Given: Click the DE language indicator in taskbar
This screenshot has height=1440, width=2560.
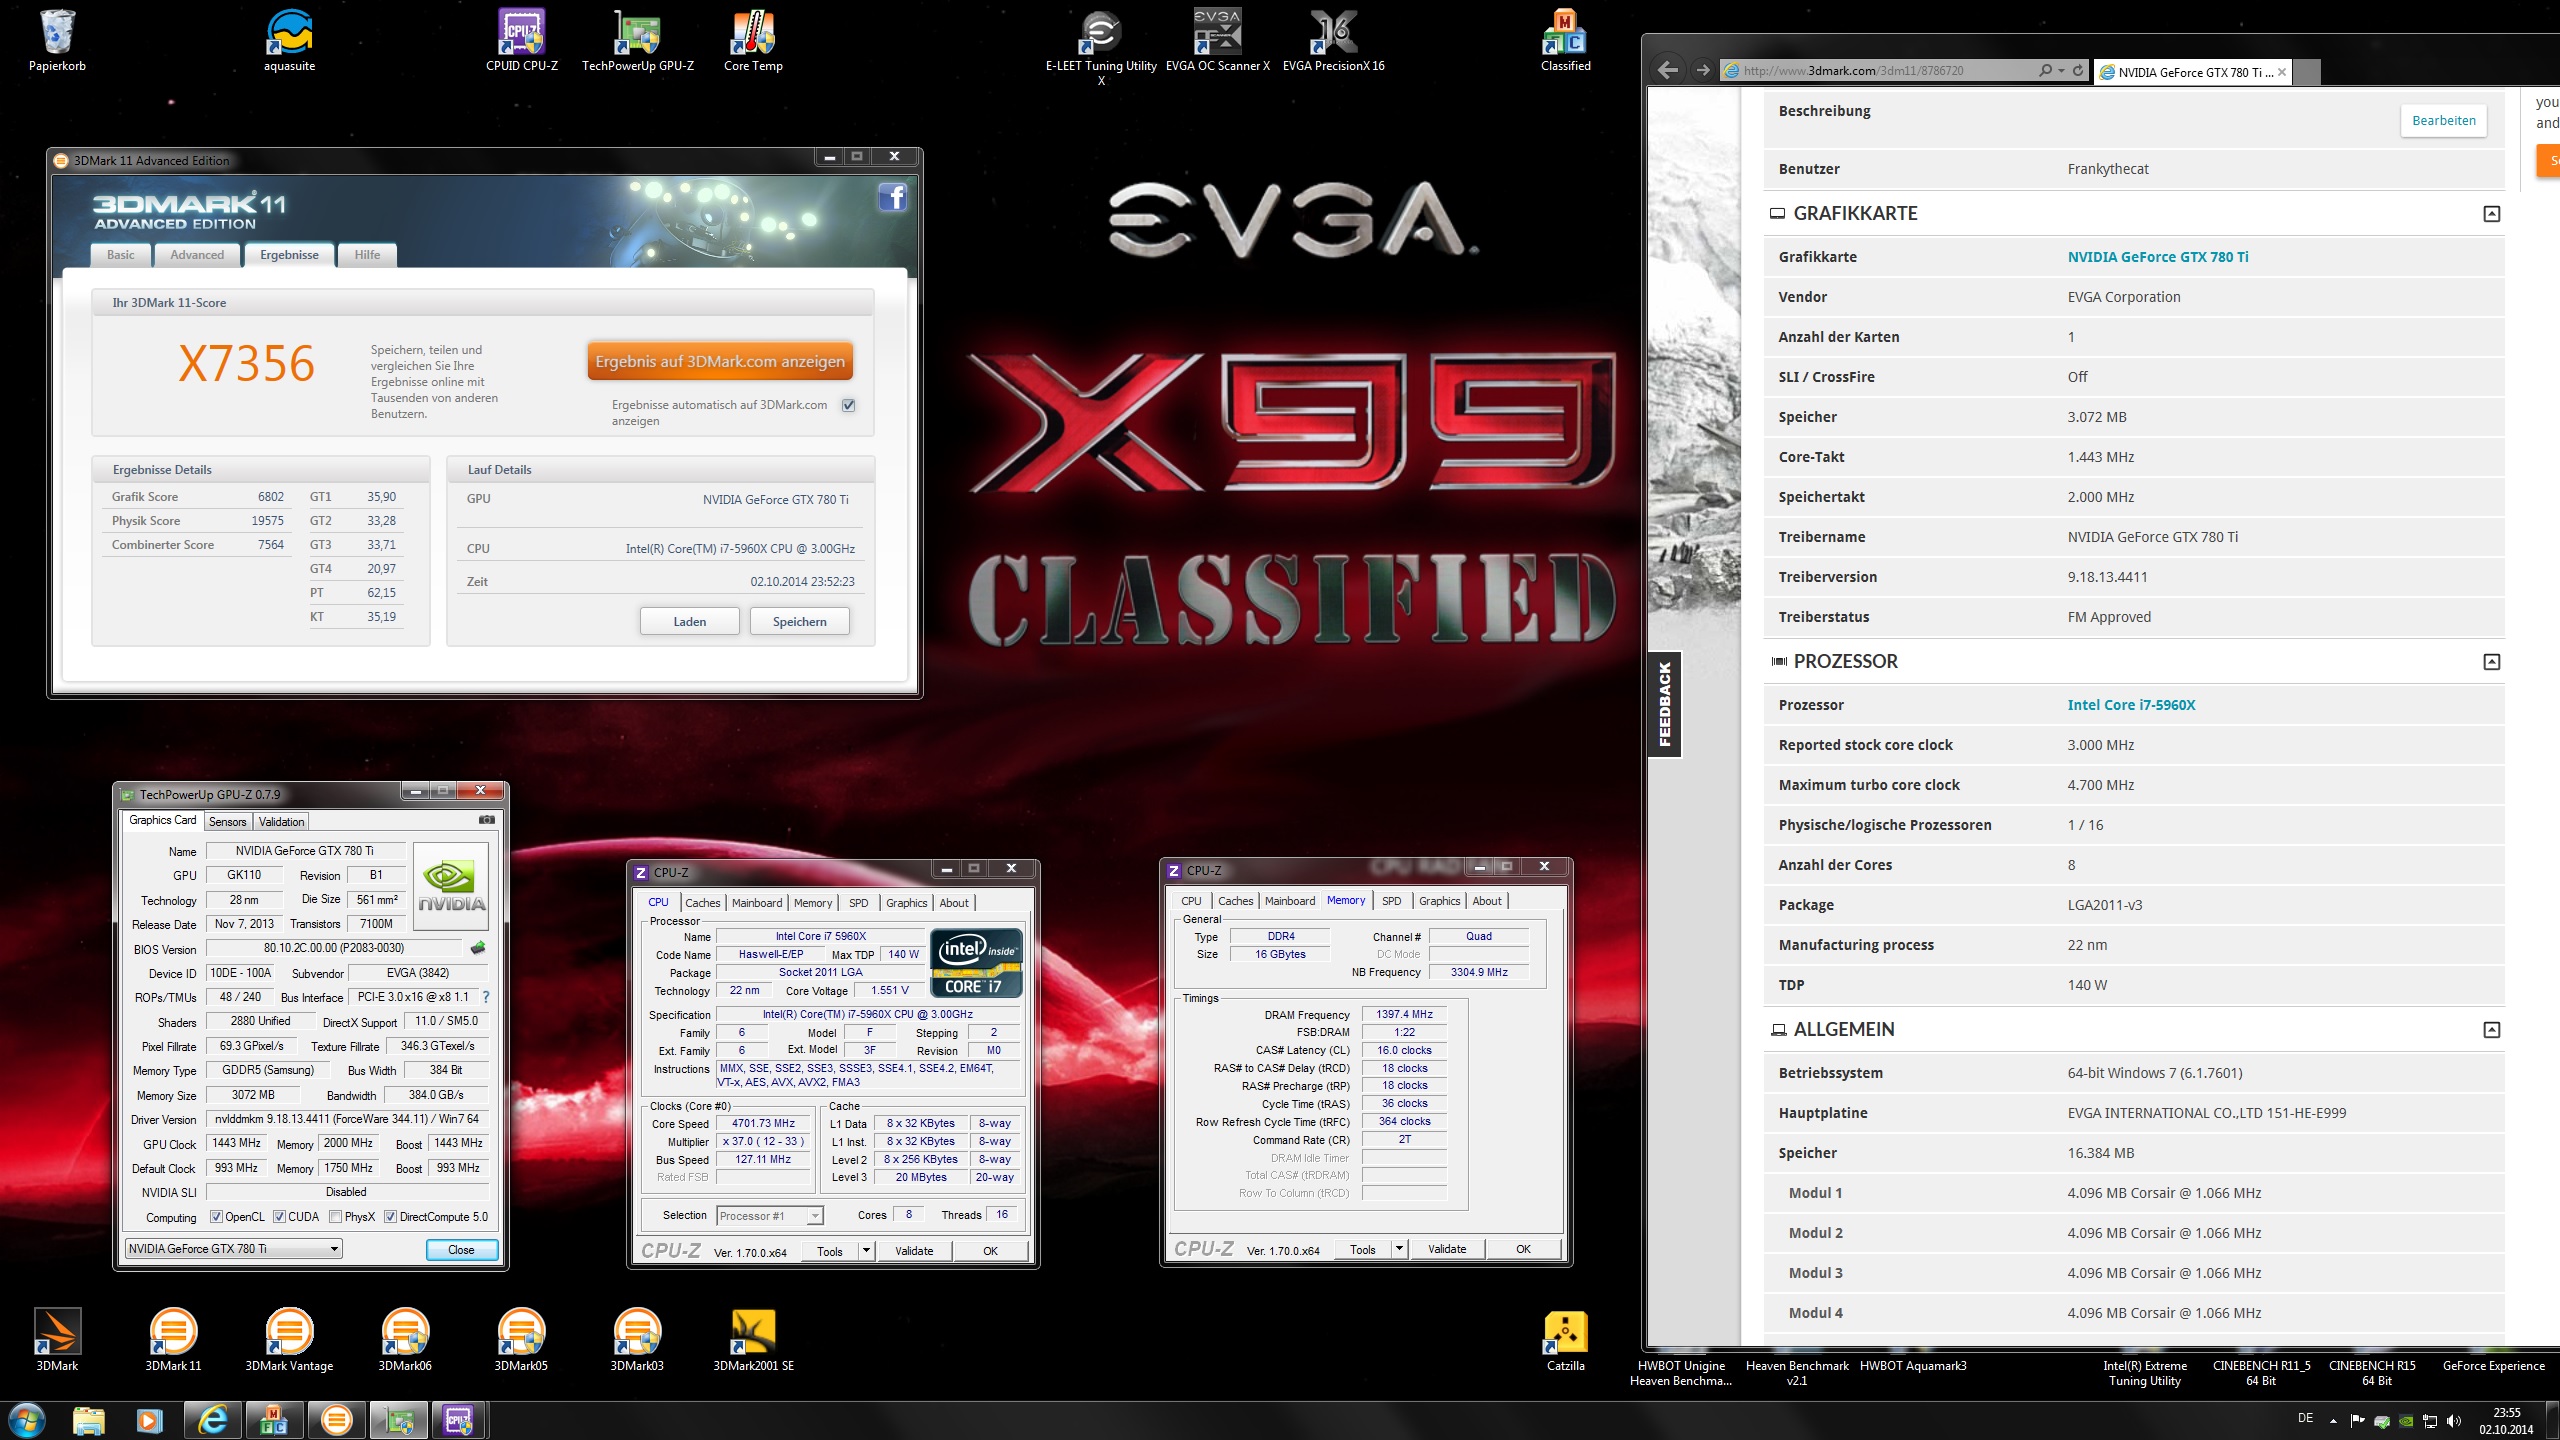Looking at the screenshot, I should point(2305,1418).
